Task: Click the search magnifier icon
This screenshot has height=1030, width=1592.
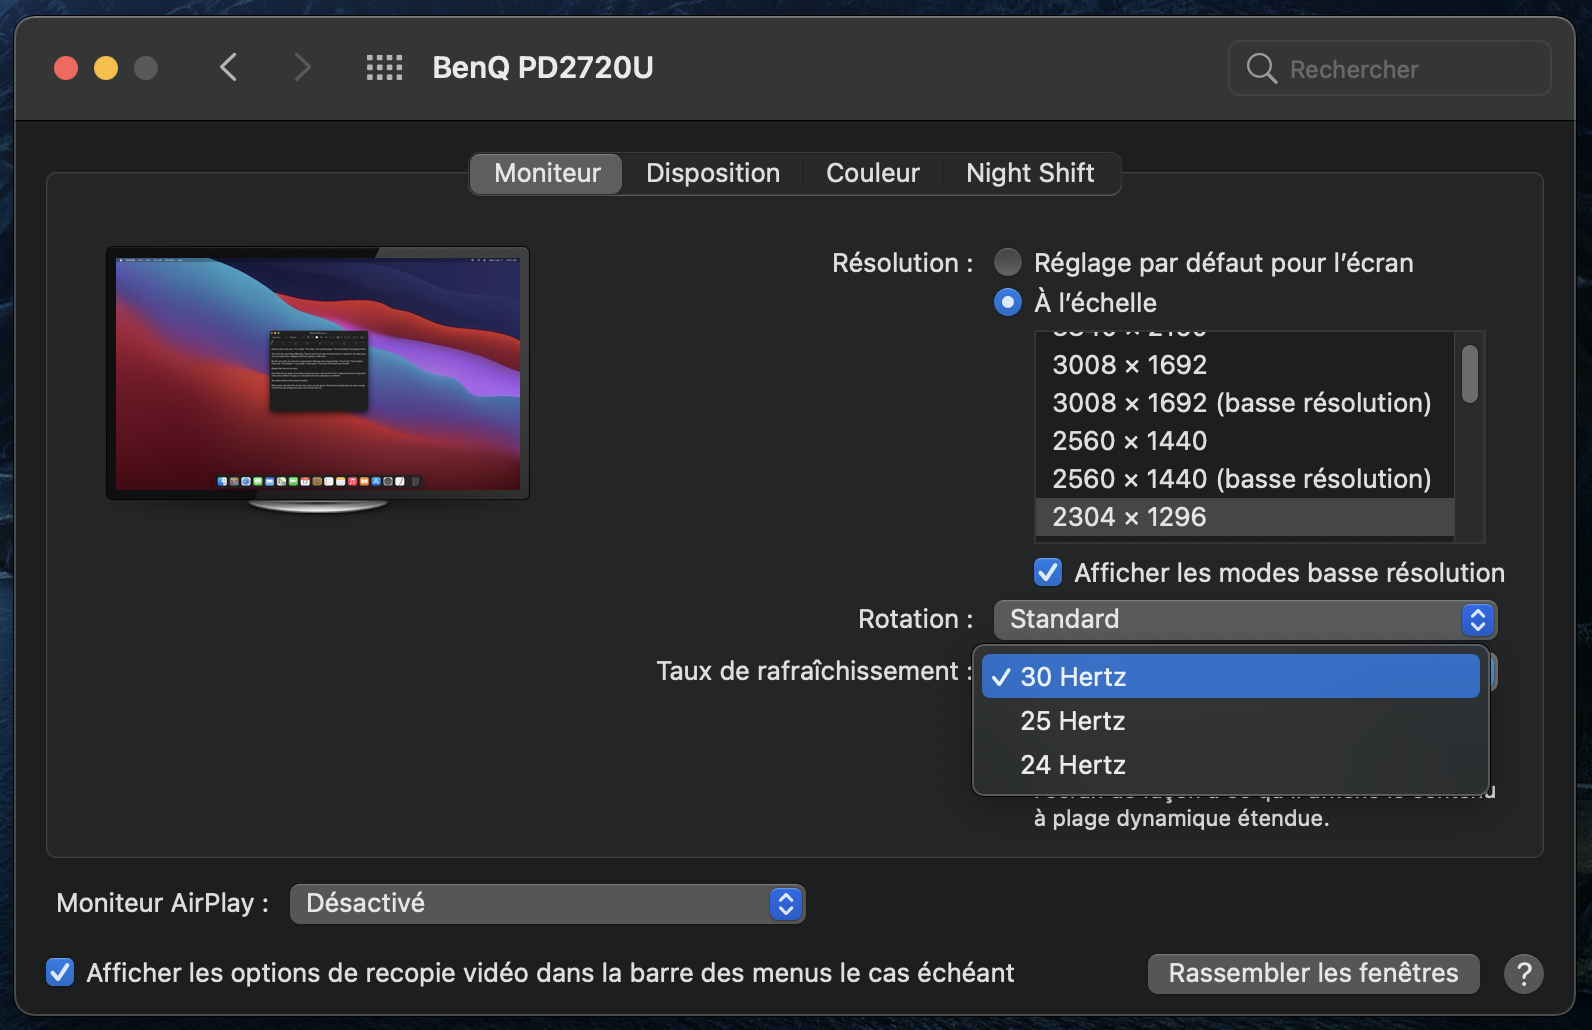Action: [1262, 69]
